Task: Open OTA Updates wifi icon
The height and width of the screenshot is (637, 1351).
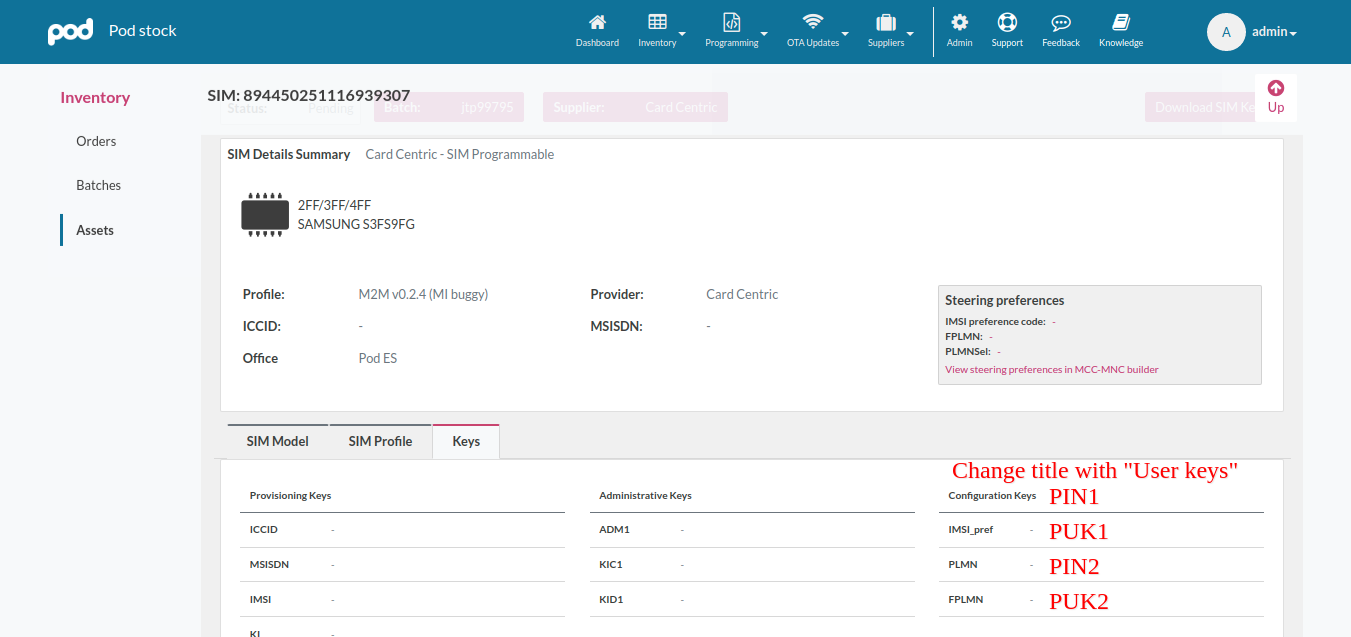Action: (x=812, y=22)
